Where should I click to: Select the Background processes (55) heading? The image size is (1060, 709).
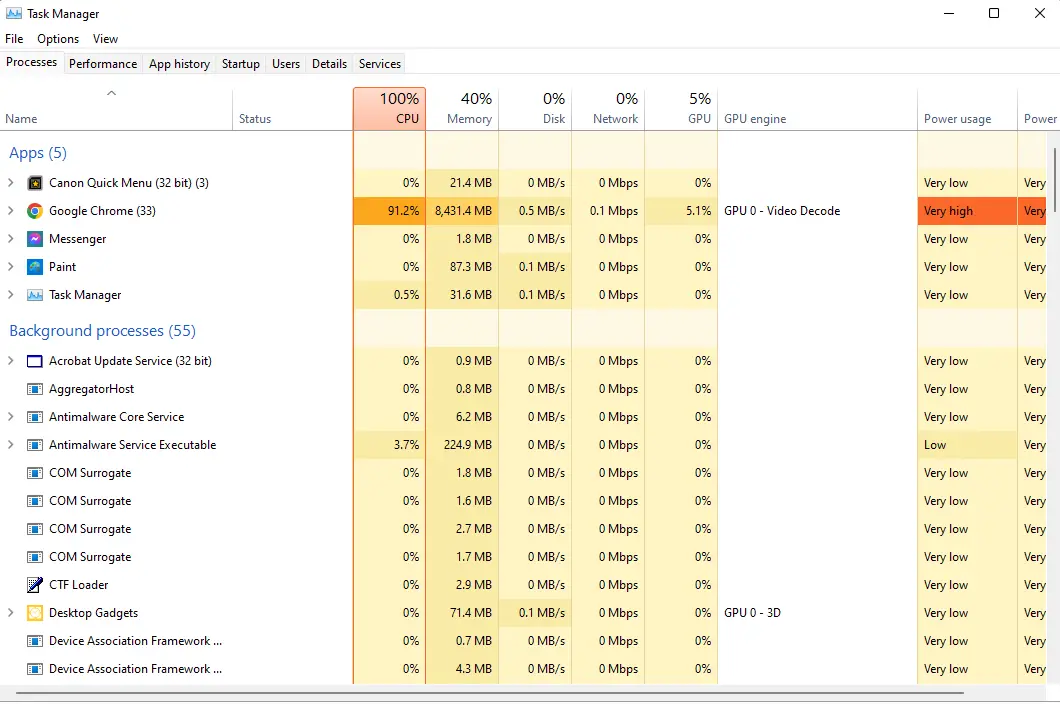point(103,331)
